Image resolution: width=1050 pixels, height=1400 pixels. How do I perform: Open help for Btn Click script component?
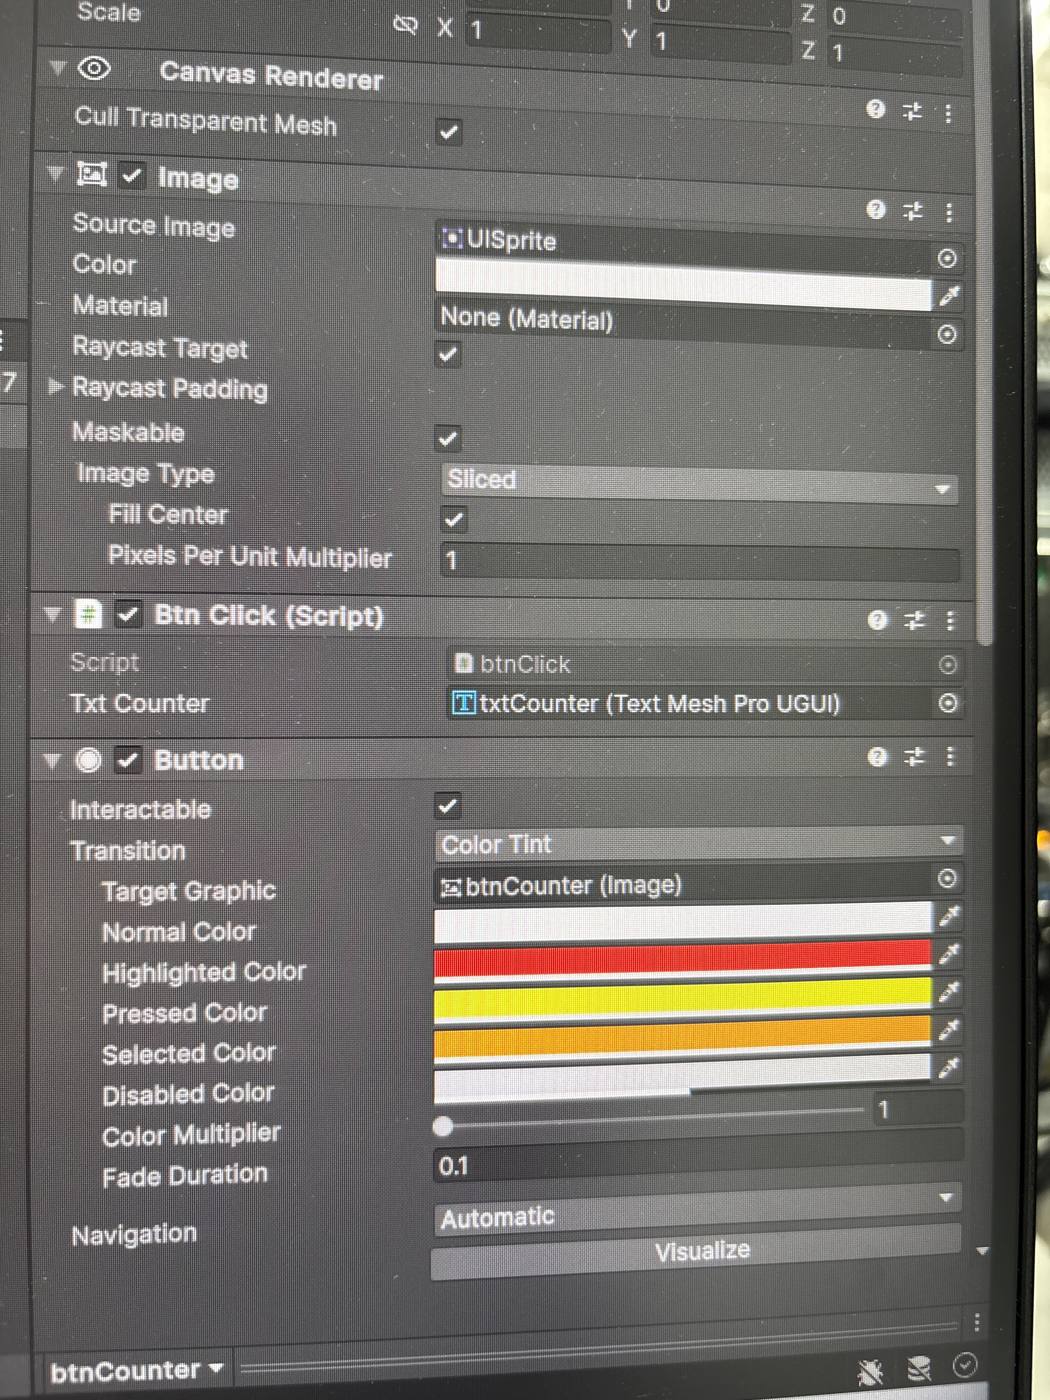click(x=877, y=620)
